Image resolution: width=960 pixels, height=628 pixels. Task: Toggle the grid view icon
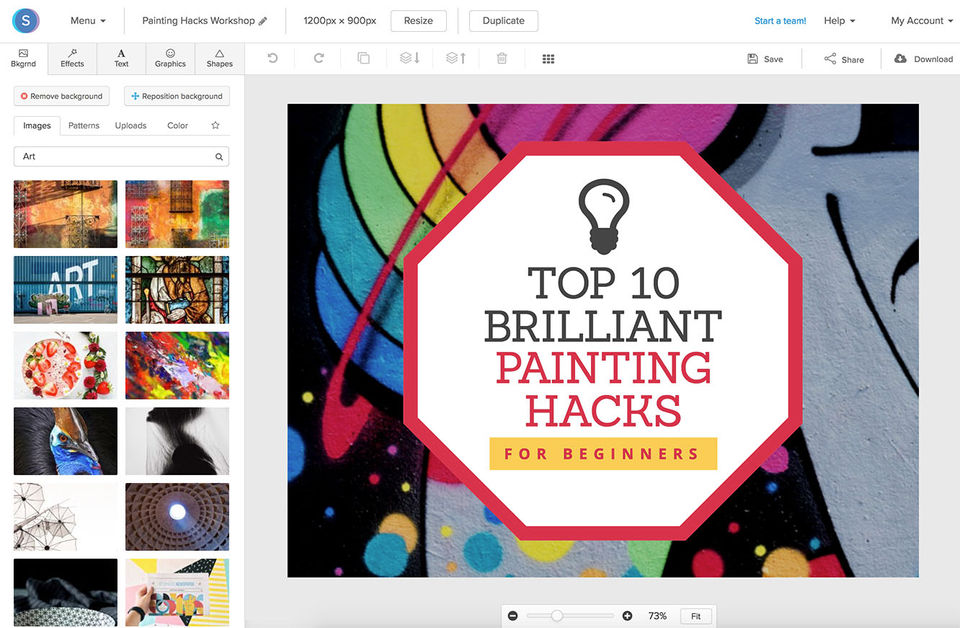[x=548, y=59]
